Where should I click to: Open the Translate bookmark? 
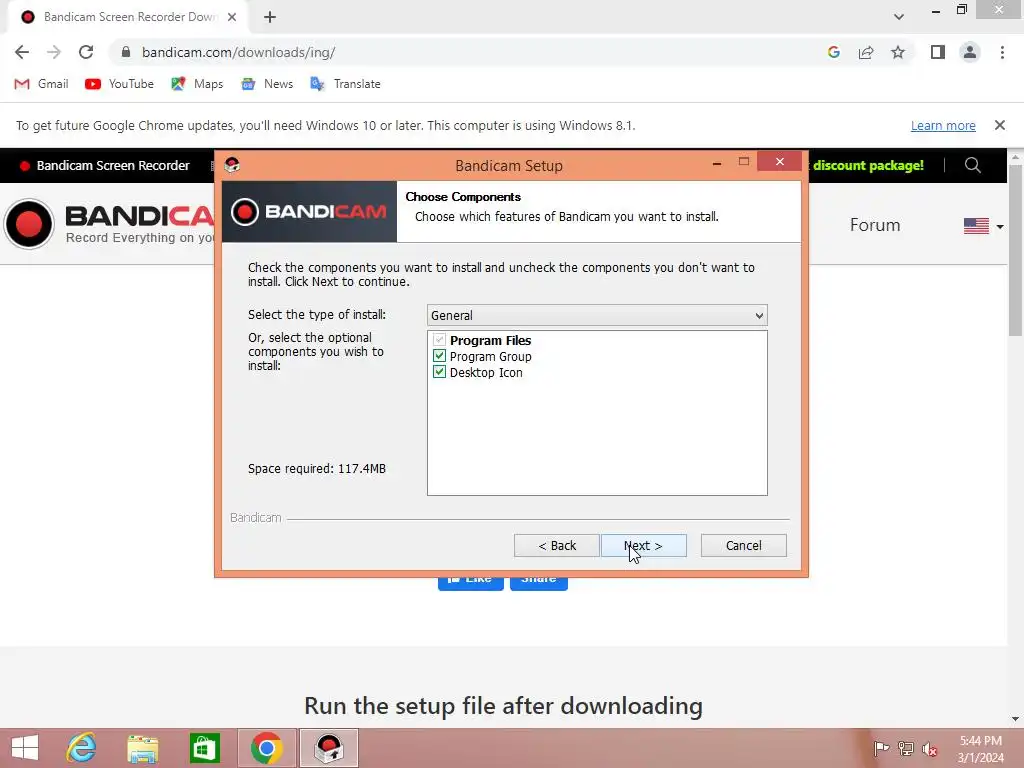tap(345, 84)
